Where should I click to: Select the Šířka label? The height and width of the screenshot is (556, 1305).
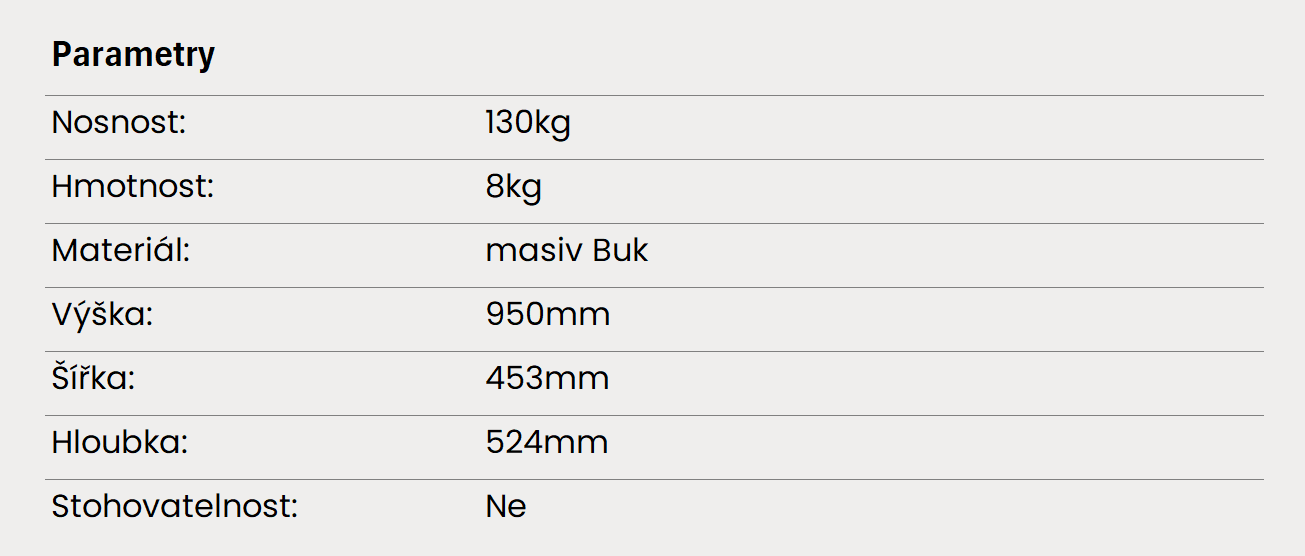click(93, 379)
